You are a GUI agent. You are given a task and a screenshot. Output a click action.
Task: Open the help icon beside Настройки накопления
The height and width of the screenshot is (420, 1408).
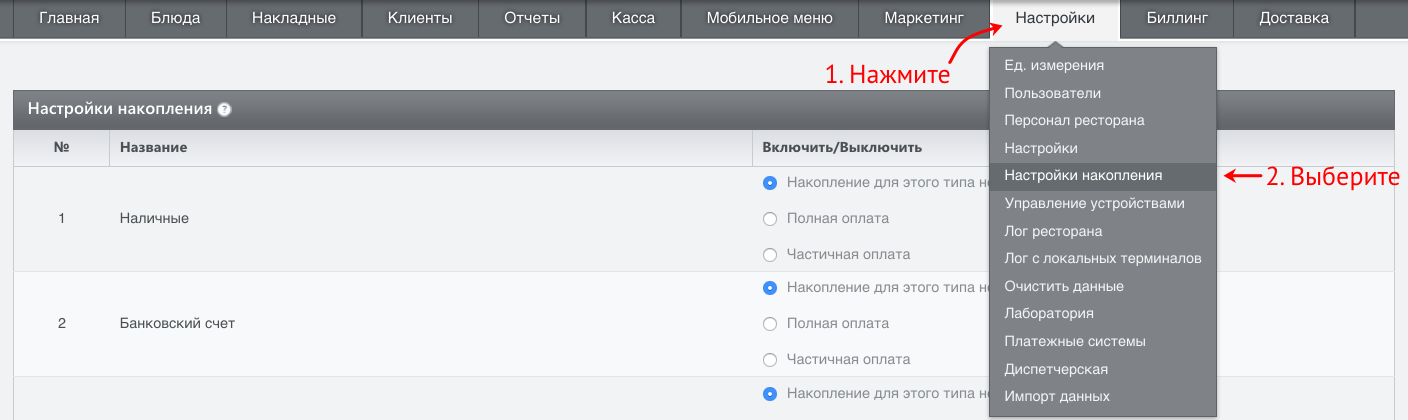pyautogui.click(x=224, y=110)
